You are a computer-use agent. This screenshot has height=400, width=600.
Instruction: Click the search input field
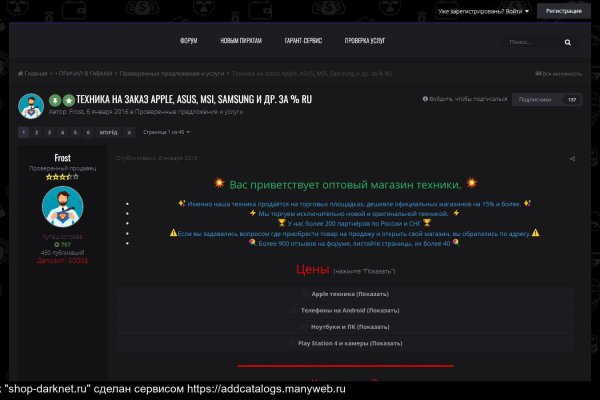coord(534,42)
